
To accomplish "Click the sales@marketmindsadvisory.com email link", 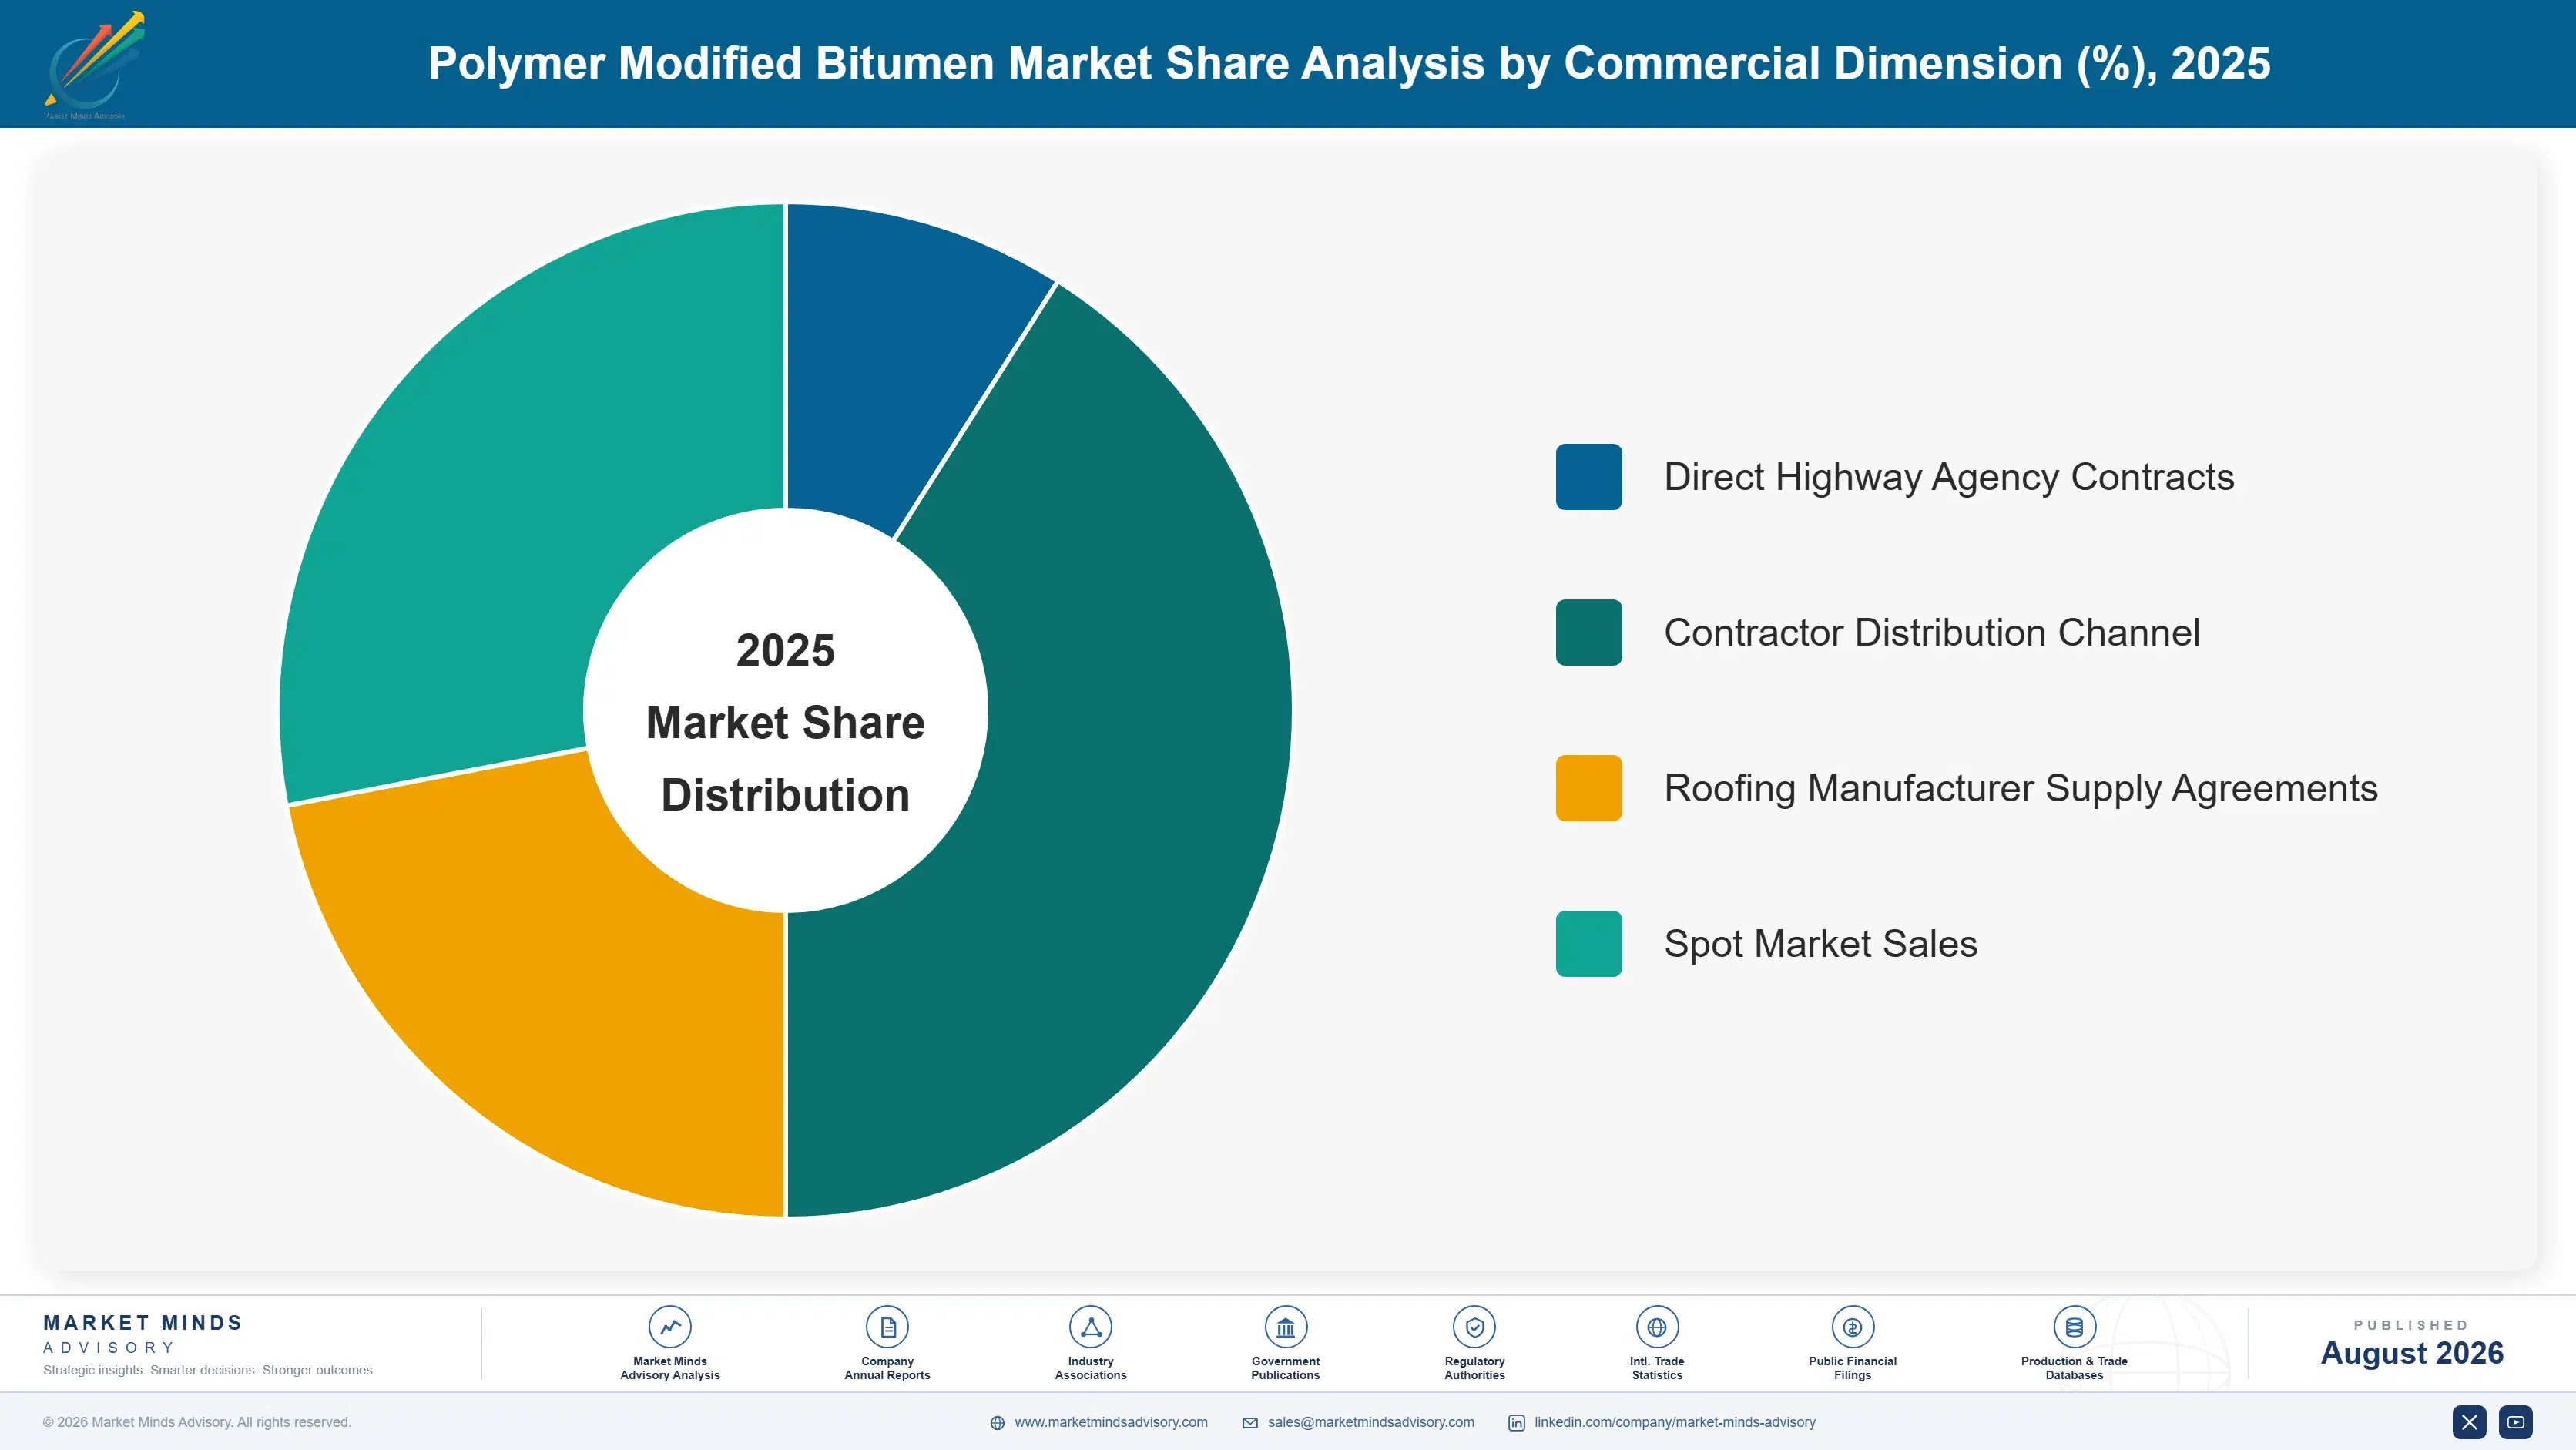I will [x=1371, y=1422].
